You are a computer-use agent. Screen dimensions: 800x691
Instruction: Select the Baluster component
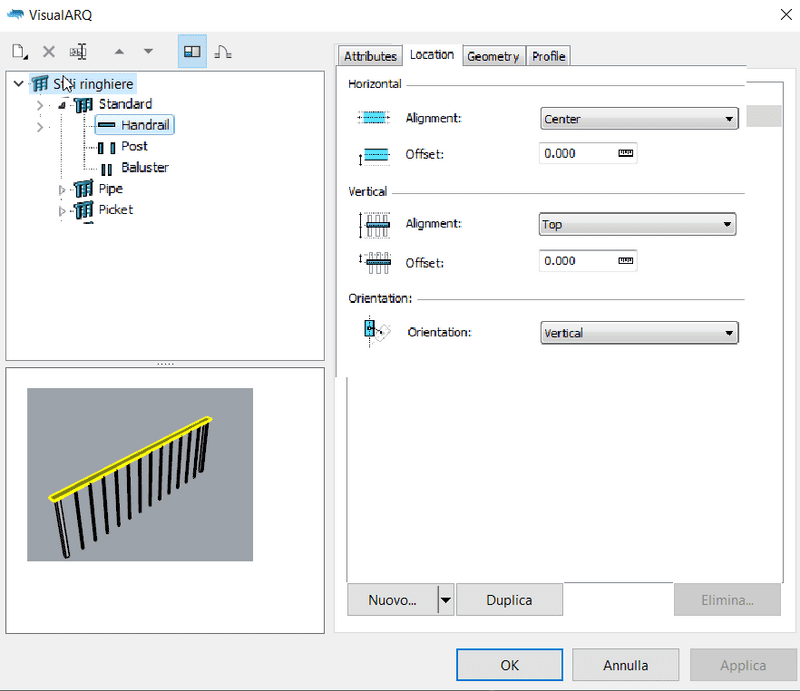(x=145, y=167)
